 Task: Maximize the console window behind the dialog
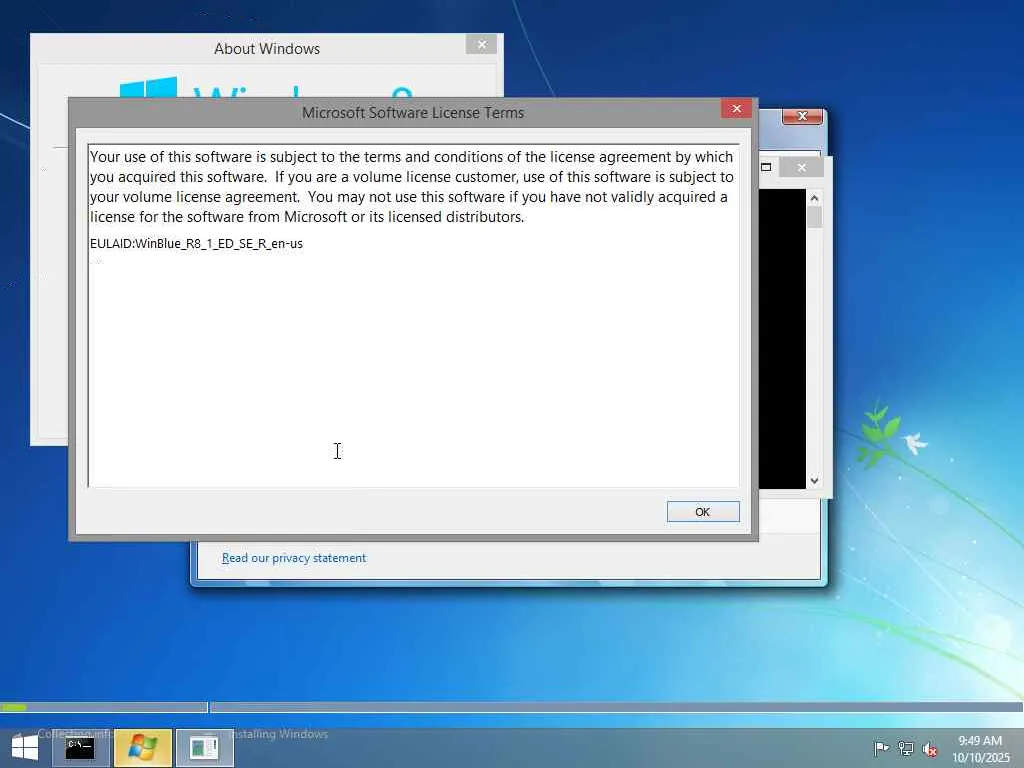click(x=767, y=167)
